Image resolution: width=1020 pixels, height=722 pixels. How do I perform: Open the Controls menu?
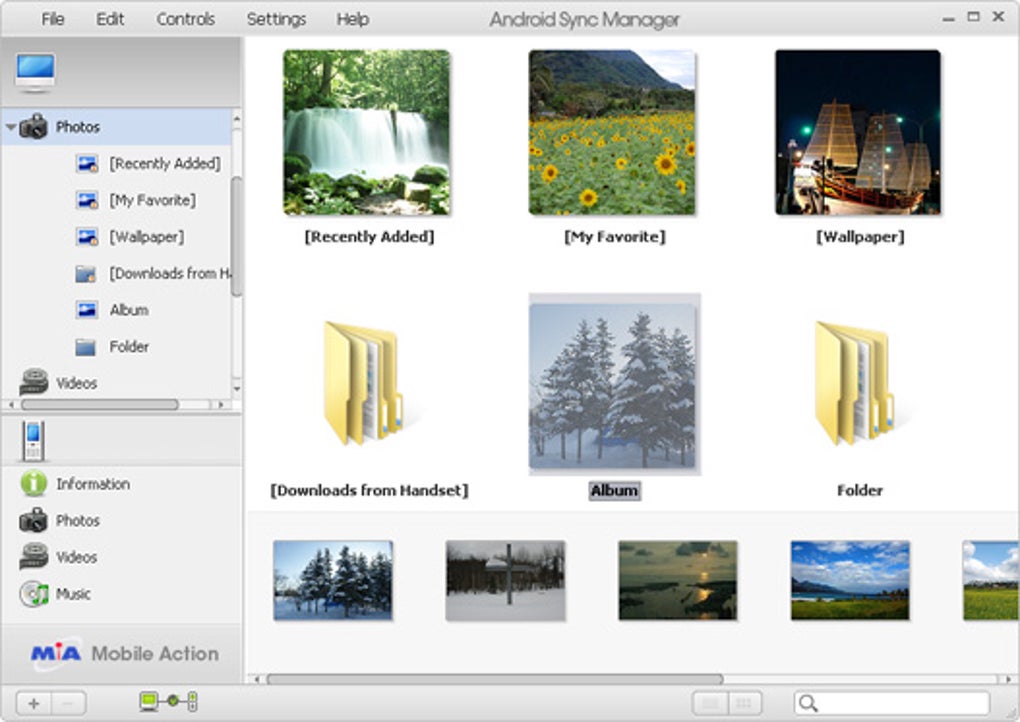click(x=185, y=20)
